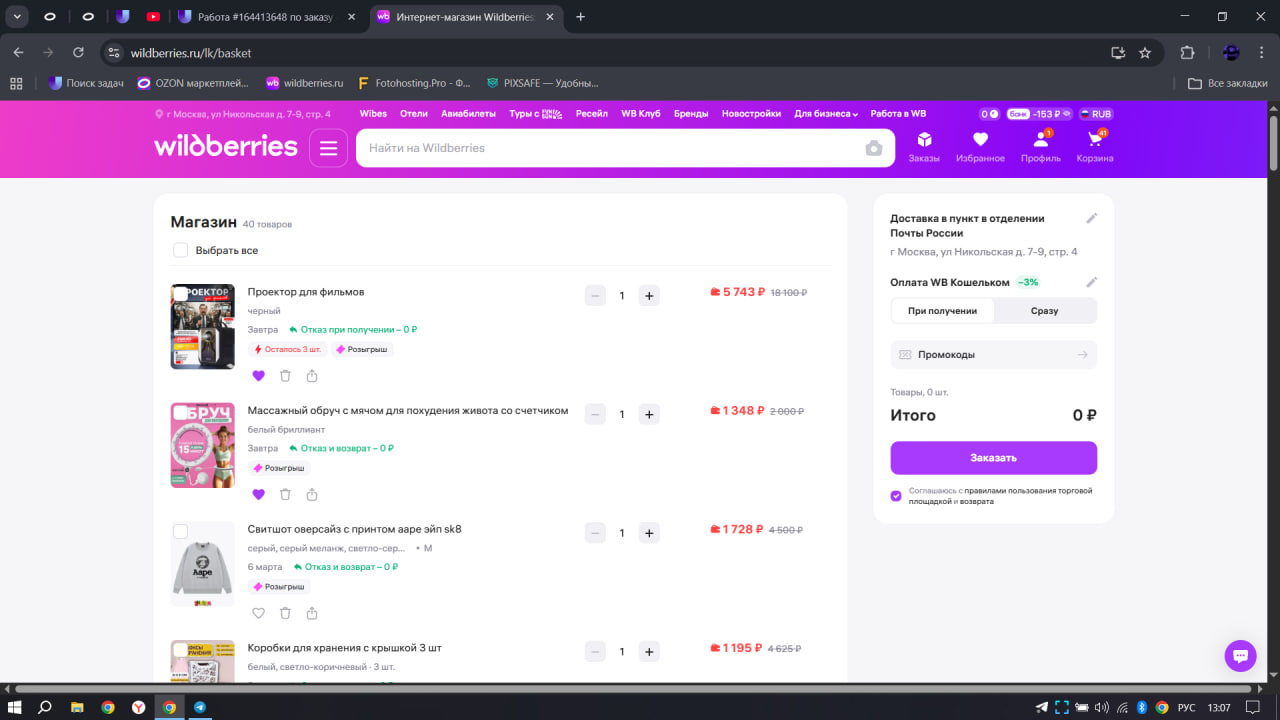This screenshot has width=1280, height=720.
Task: Open the Авиабилеты menu link
Action: point(468,114)
